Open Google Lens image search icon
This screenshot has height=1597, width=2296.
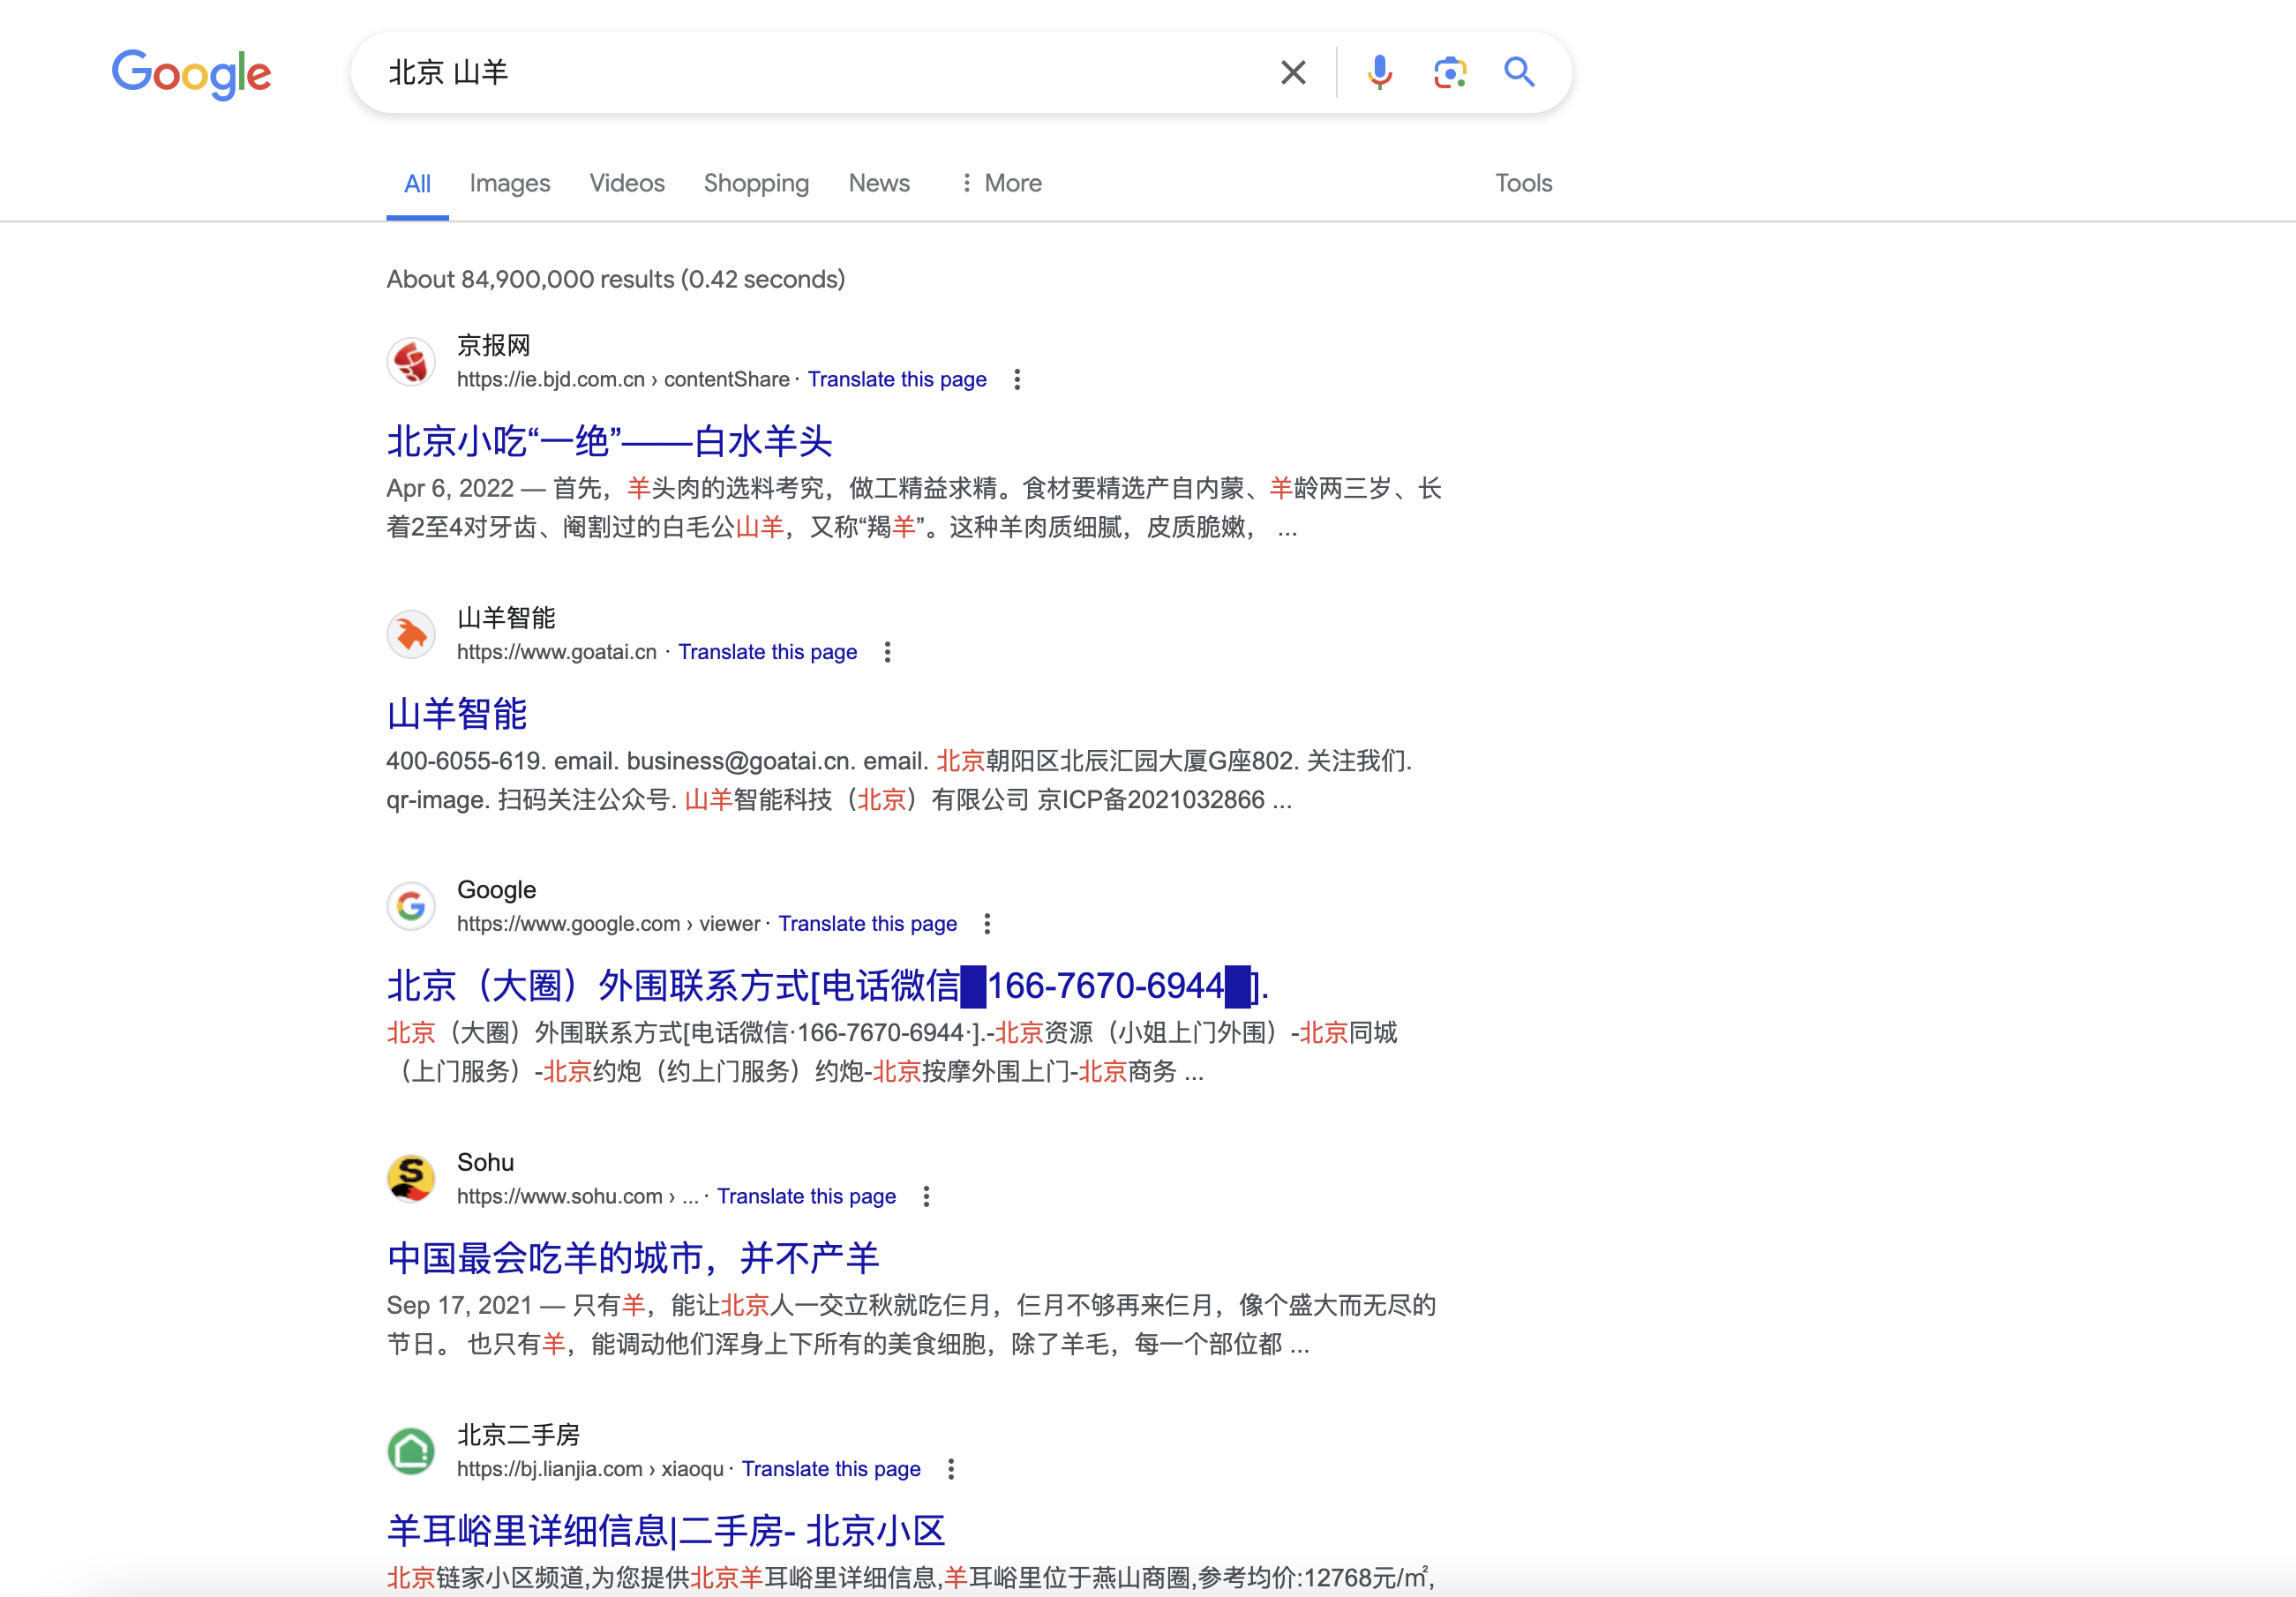click(x=1449, y=72)
